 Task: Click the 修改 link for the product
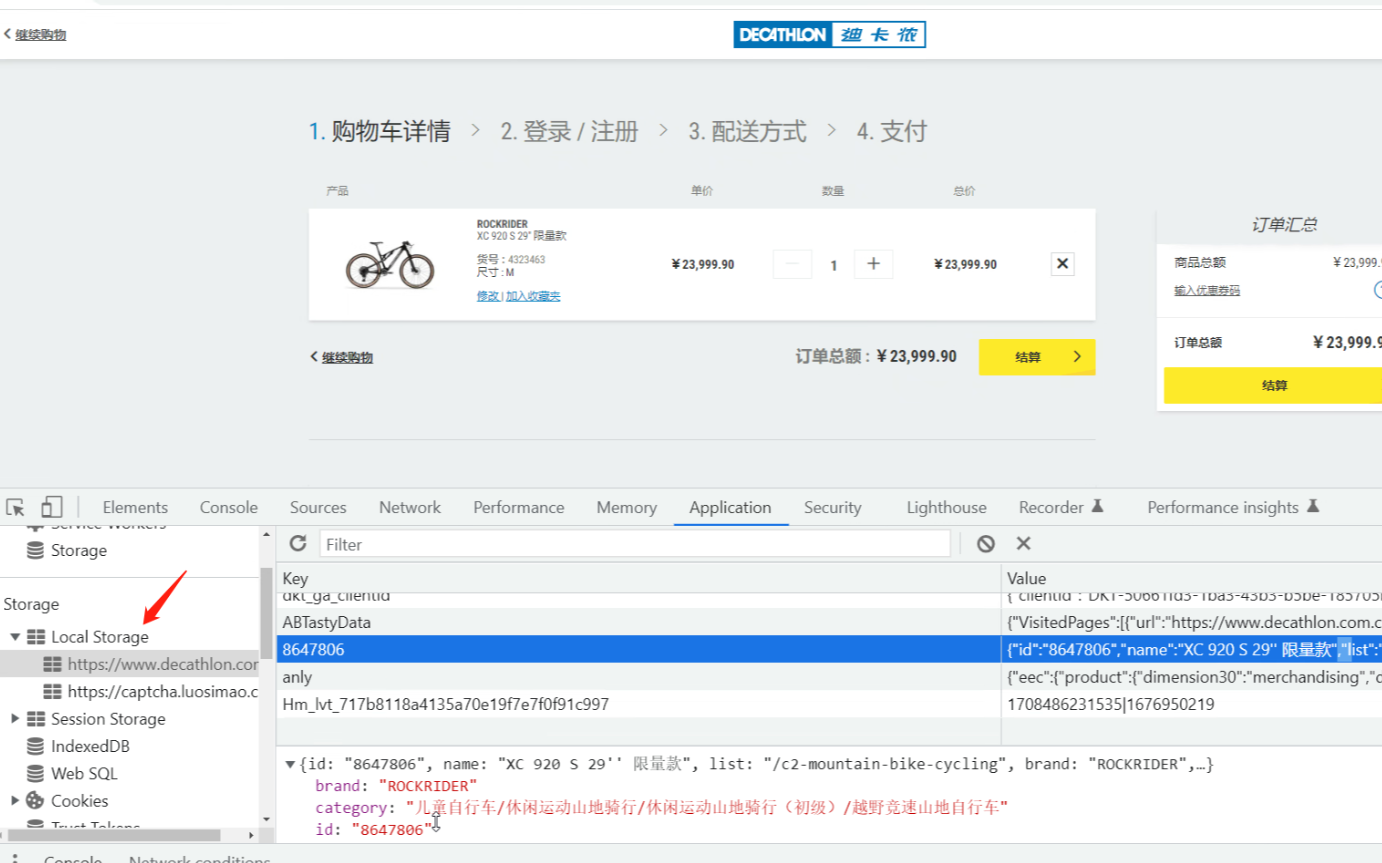pyautogui.click(x=488, y=296)
